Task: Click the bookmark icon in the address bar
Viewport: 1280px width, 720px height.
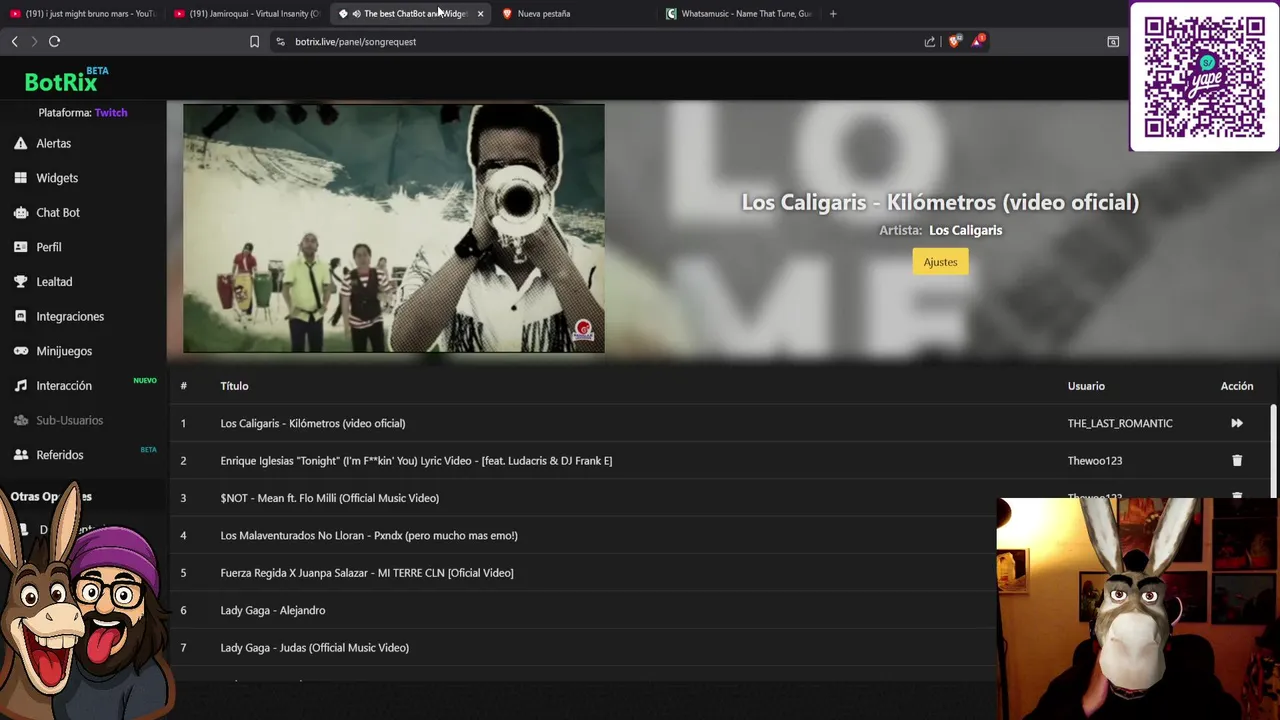Action: [254, 41]
